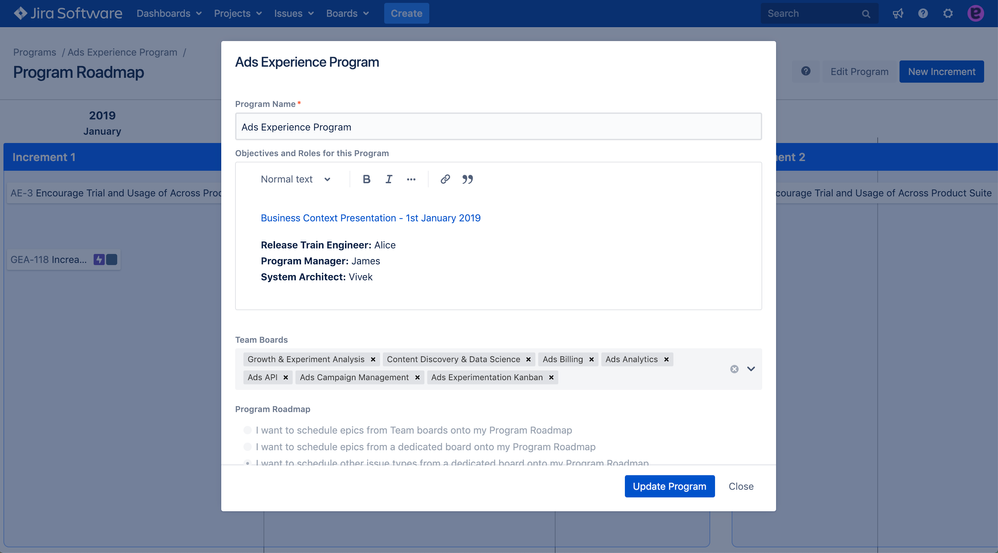Open the Projects menu

tap(238, 13)
